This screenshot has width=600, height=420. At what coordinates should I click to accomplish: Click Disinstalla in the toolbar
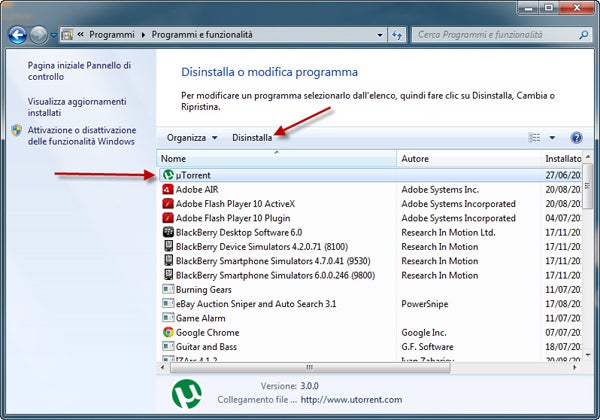[252, 138]
